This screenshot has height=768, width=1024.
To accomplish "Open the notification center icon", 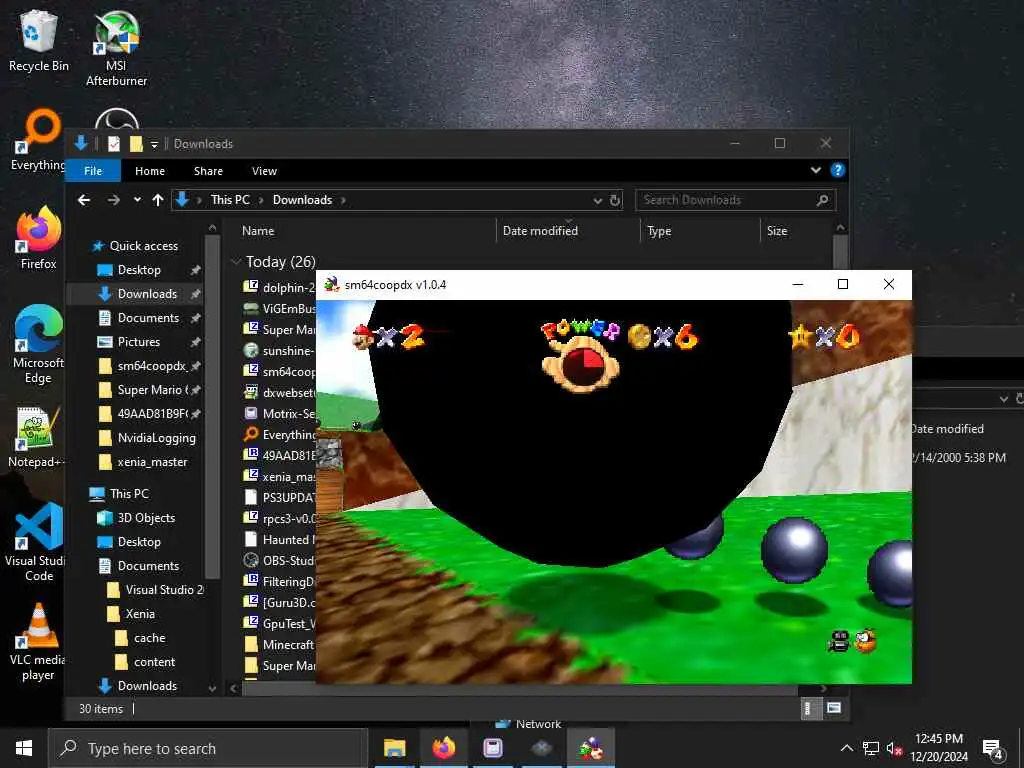I will 993,750.
